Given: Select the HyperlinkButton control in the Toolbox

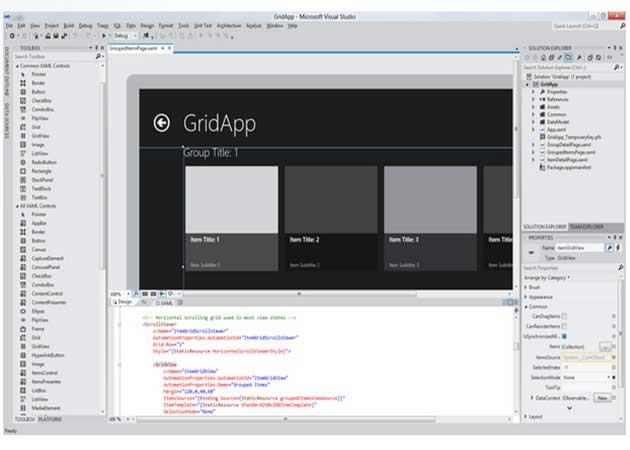Looking at the screenshot, I should [x=48, y=355].
